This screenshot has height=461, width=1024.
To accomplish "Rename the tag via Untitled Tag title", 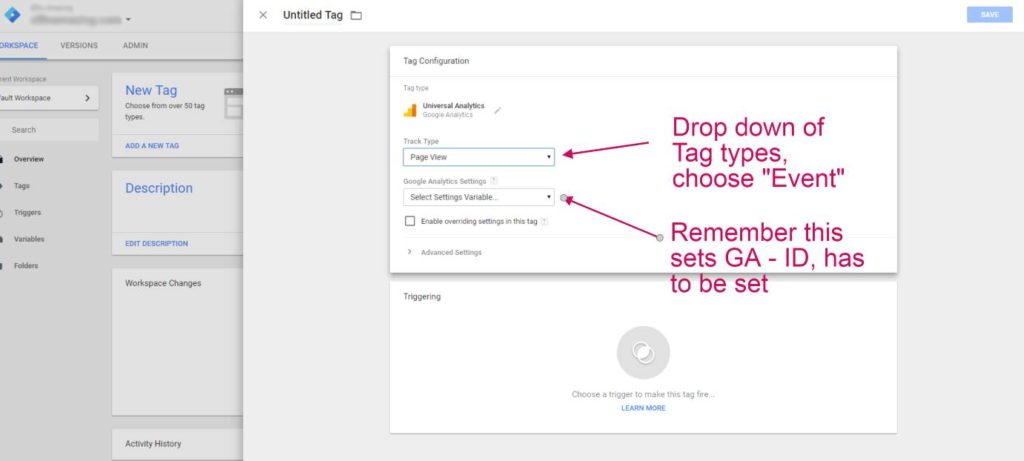I will (x=313, y=15).
